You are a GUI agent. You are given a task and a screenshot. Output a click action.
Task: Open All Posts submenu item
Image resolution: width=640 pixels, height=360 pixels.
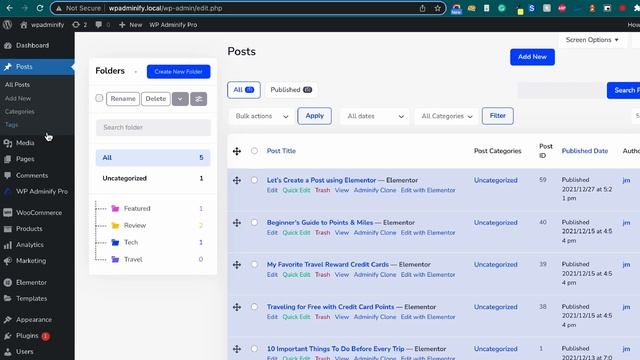click(x=17, y=85)
